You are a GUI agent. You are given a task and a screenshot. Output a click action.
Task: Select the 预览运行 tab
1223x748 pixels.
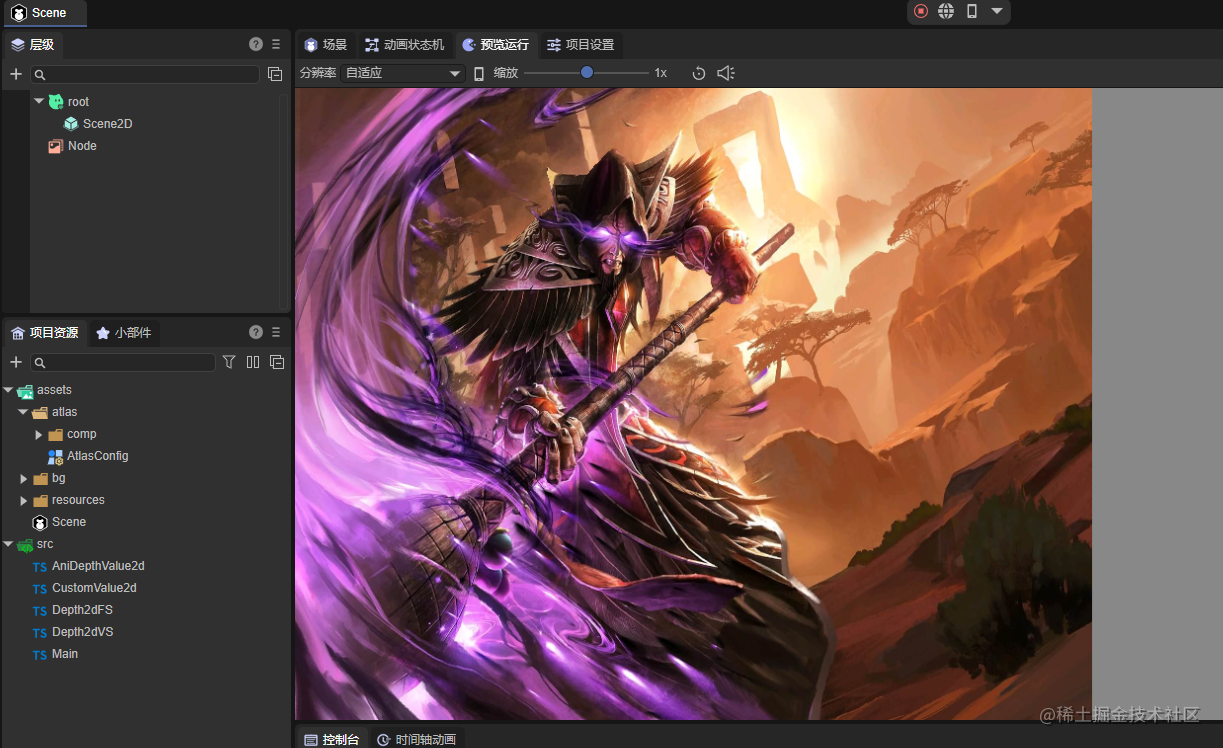pos(496,45)
